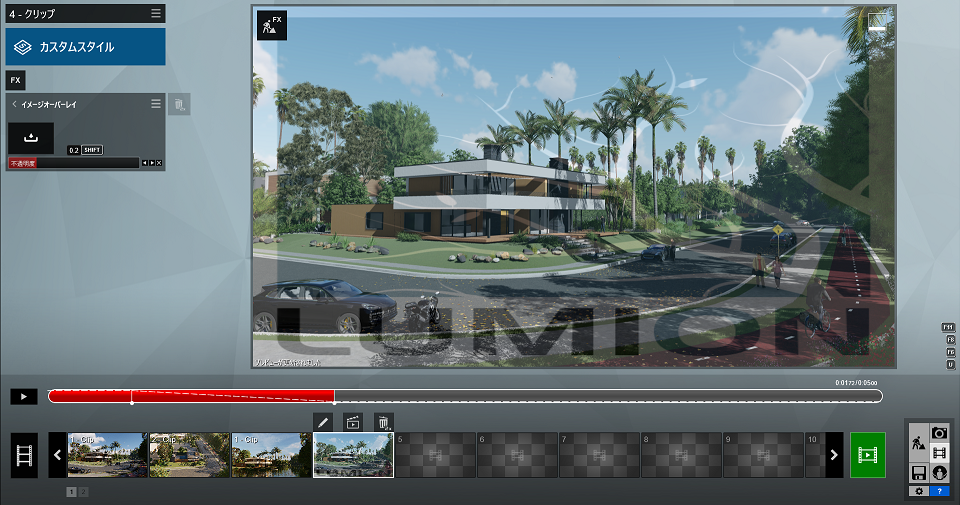Toggle the F8 key indicator
Image resolution: width=960 pixels, height=505 pixels.
(951, 340)
